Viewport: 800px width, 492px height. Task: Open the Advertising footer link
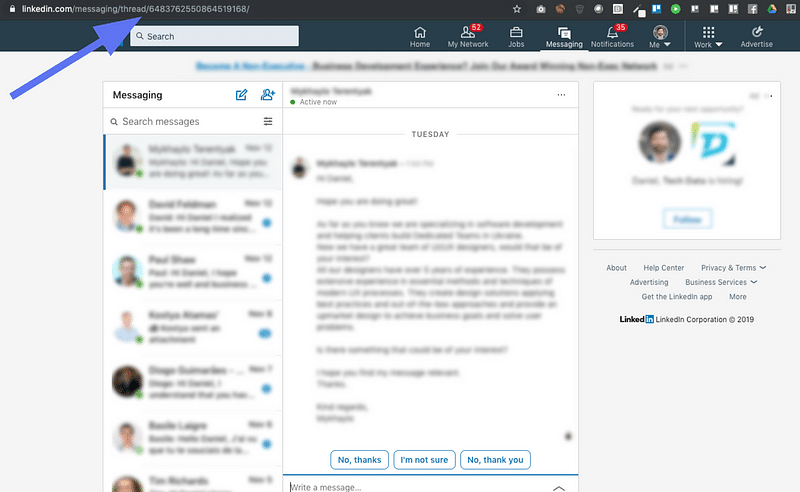(x=648, y=282)
